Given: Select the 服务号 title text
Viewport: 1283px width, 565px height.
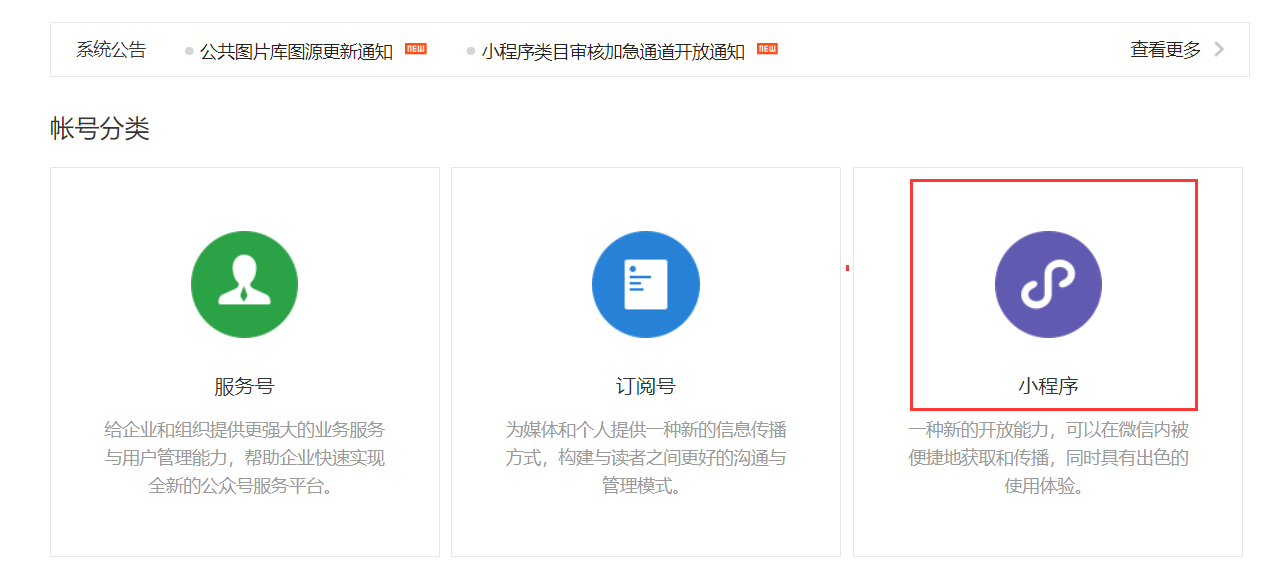Looking at the screenshot, I should 244,386.
